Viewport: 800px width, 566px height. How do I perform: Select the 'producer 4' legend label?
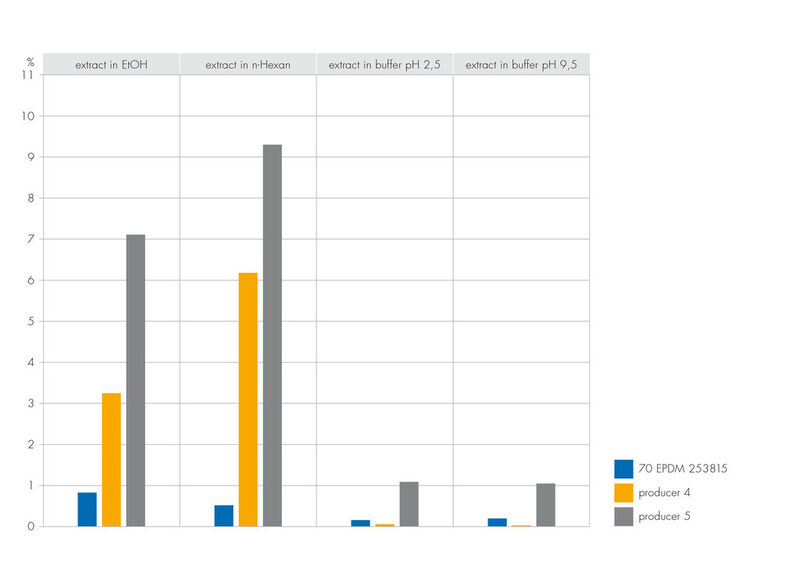664,493
